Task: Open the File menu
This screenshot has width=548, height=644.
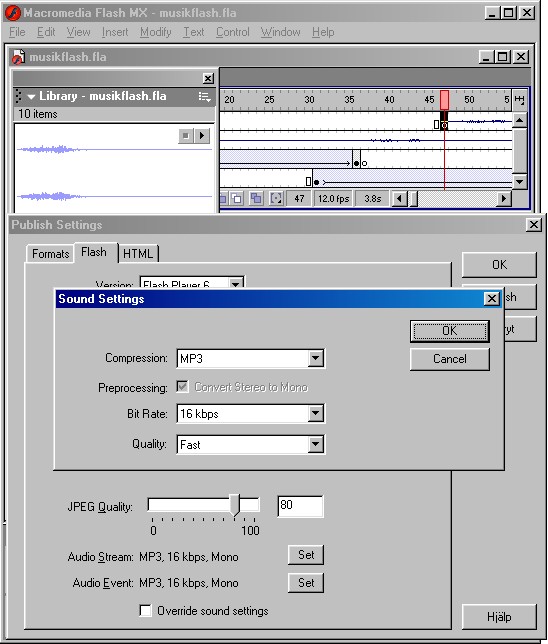Action: tap(17, 32)
